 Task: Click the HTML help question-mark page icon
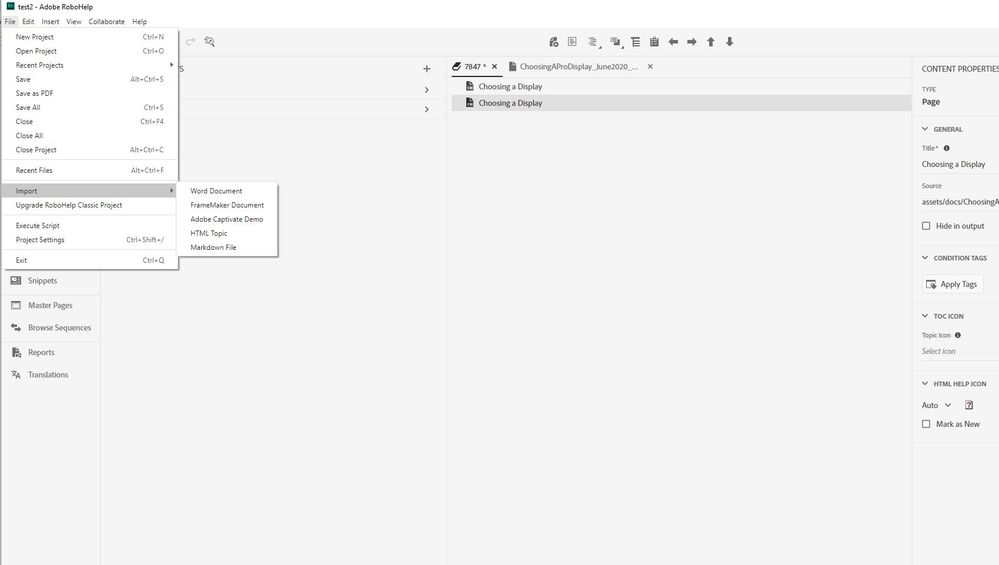click(x=969, y=405)
